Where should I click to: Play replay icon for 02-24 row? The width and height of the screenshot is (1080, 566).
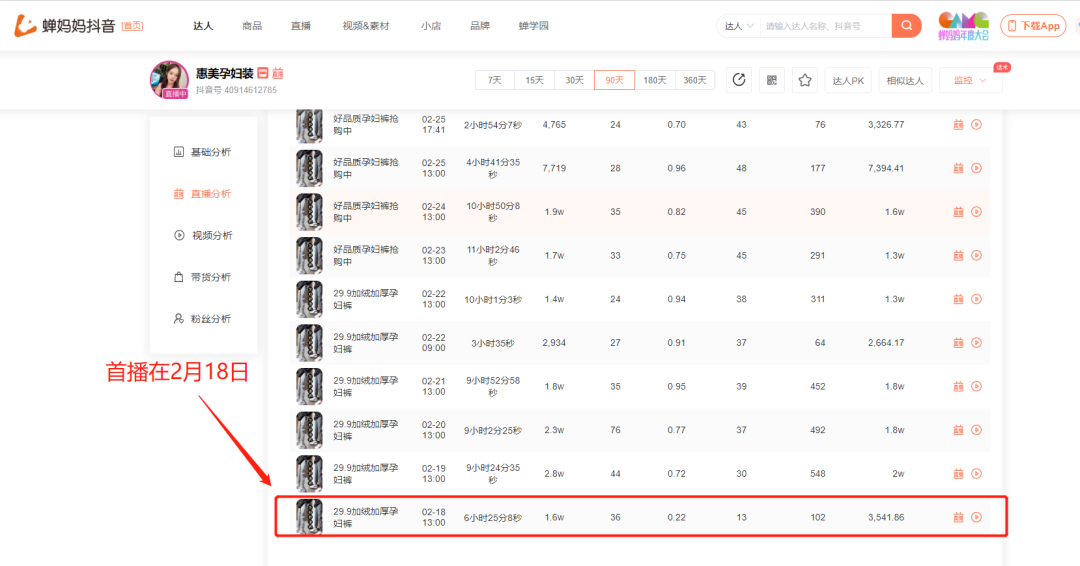coord(977,211)
